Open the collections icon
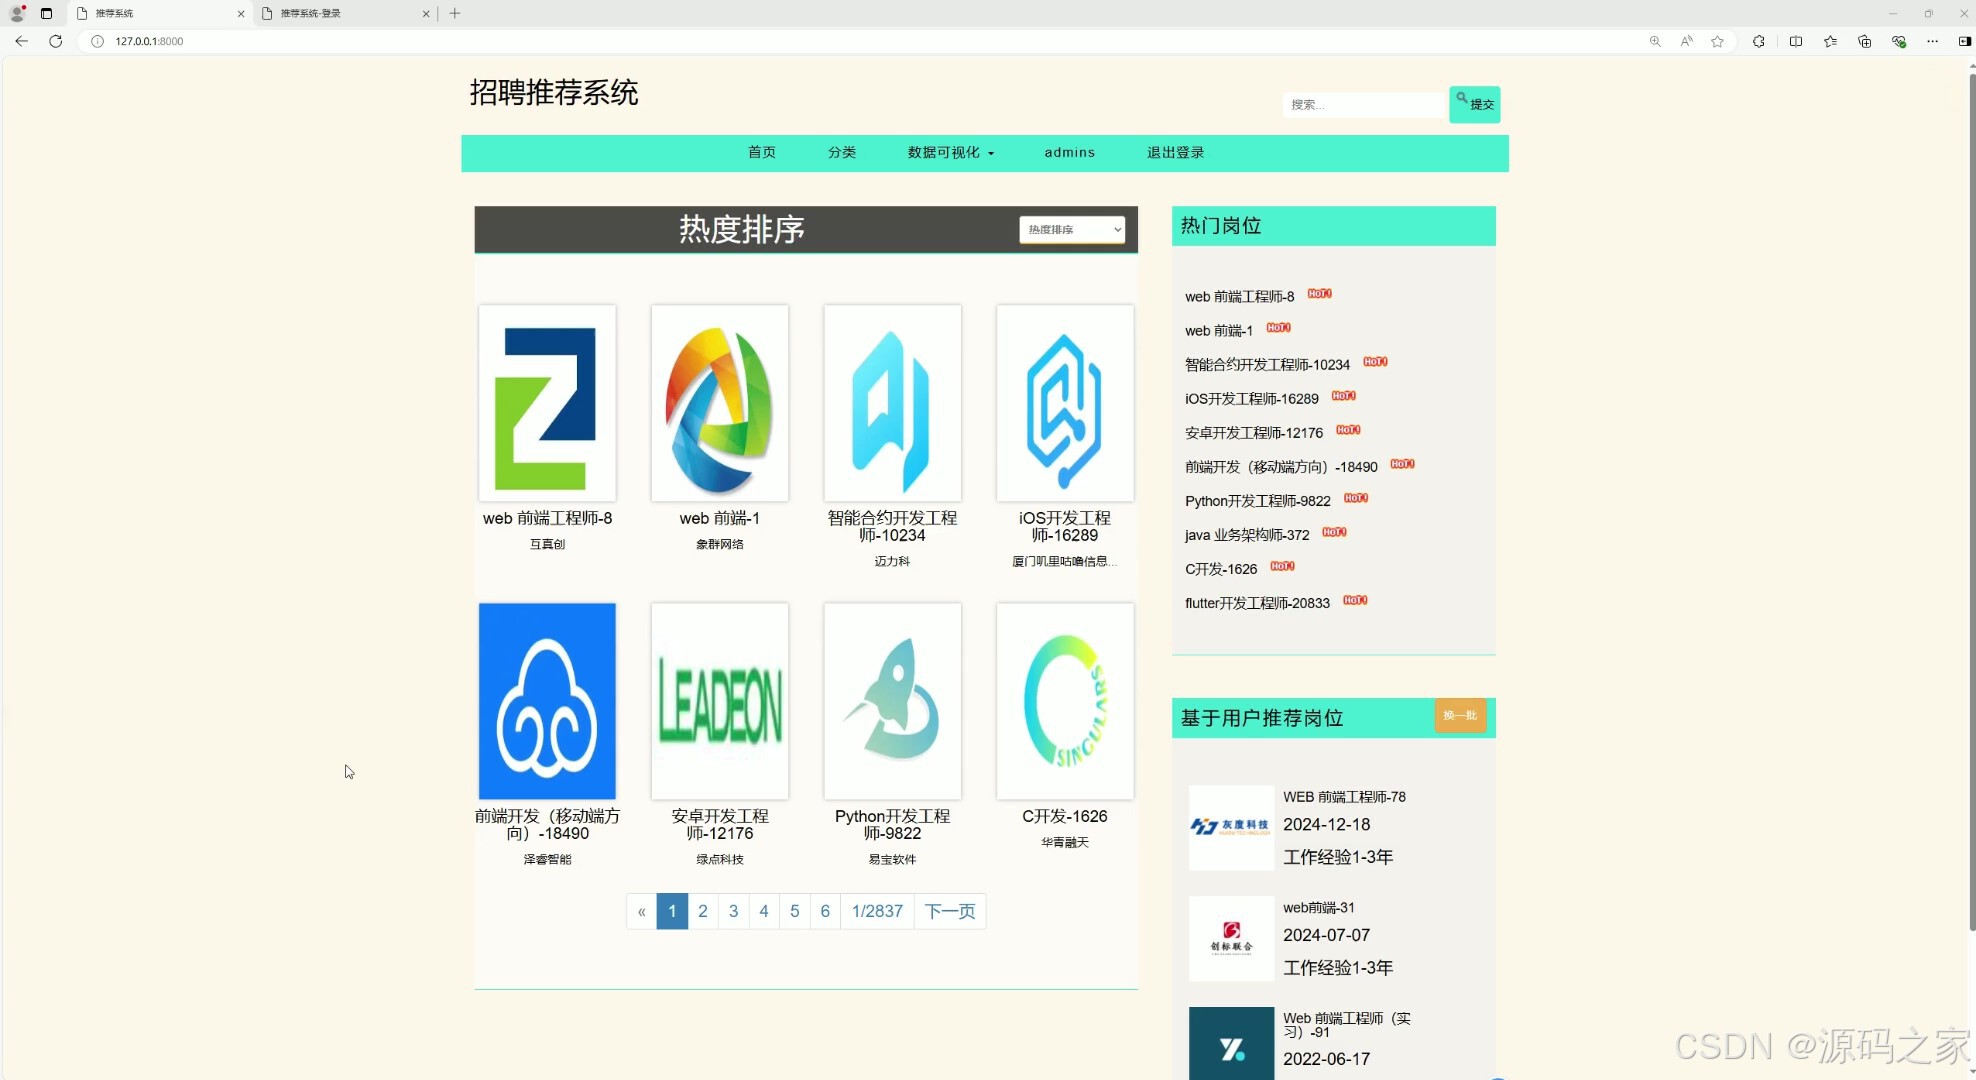 coord(1864,41)
